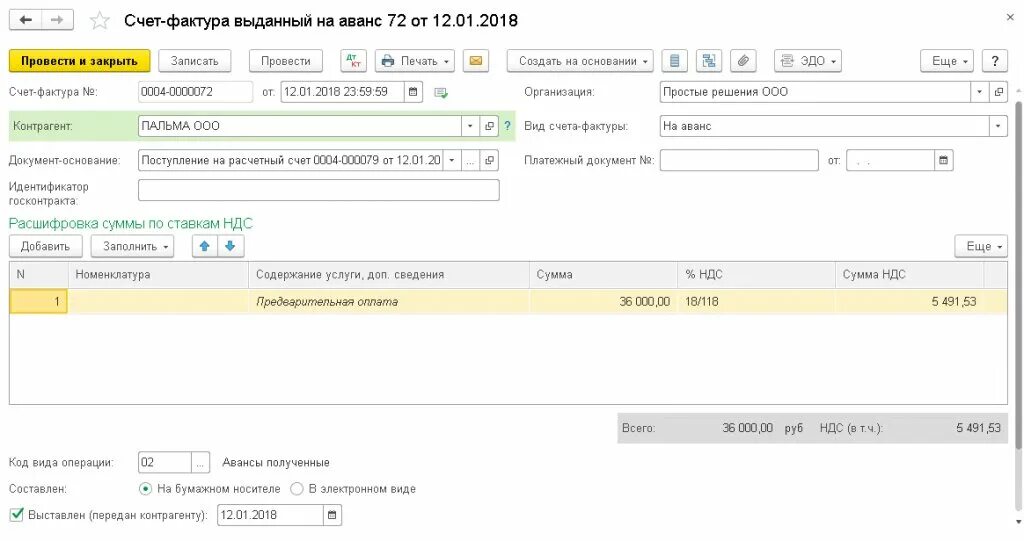Viewport: 1024px width, 541px height.
Task: Click Авансы полученные label text
Action: pyautogui.click(x=276, y=463)
